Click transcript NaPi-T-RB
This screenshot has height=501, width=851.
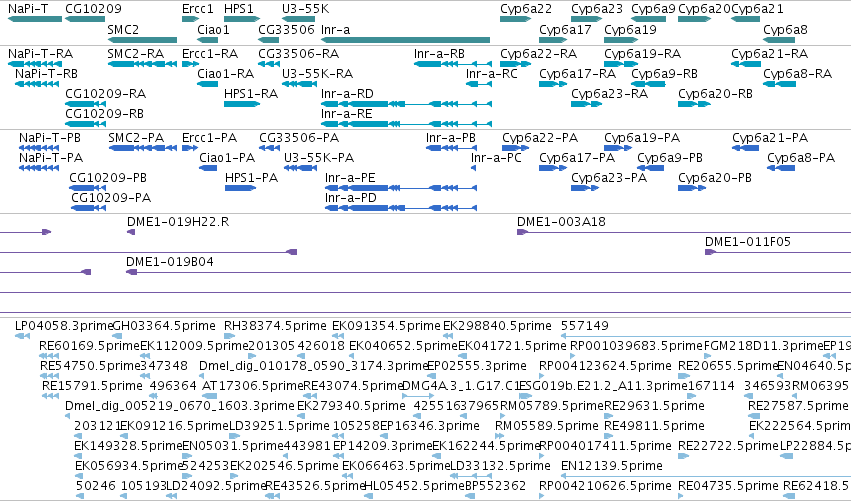click(x=37, y=84)
